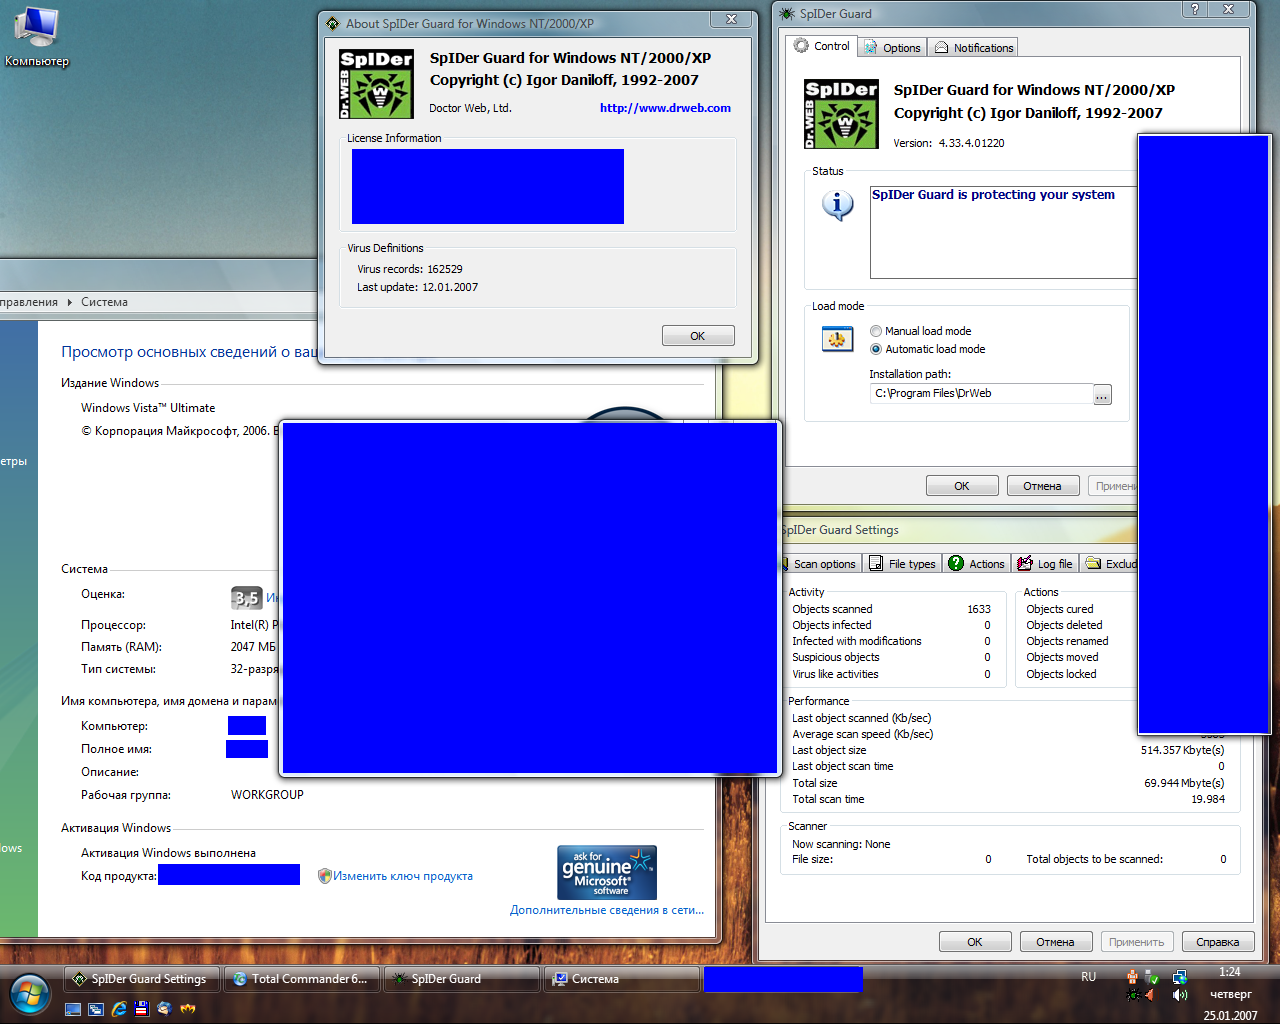Click the About SpIDer Guard title bar icon
1280x1024 pixels.
pyautogui.click(x=333, y=24)
